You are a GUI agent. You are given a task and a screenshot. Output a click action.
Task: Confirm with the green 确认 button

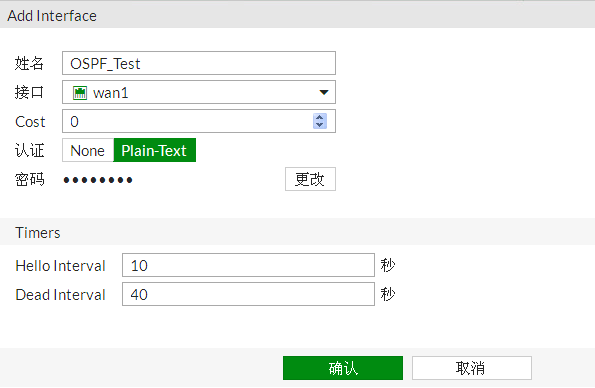pos(343,368)
